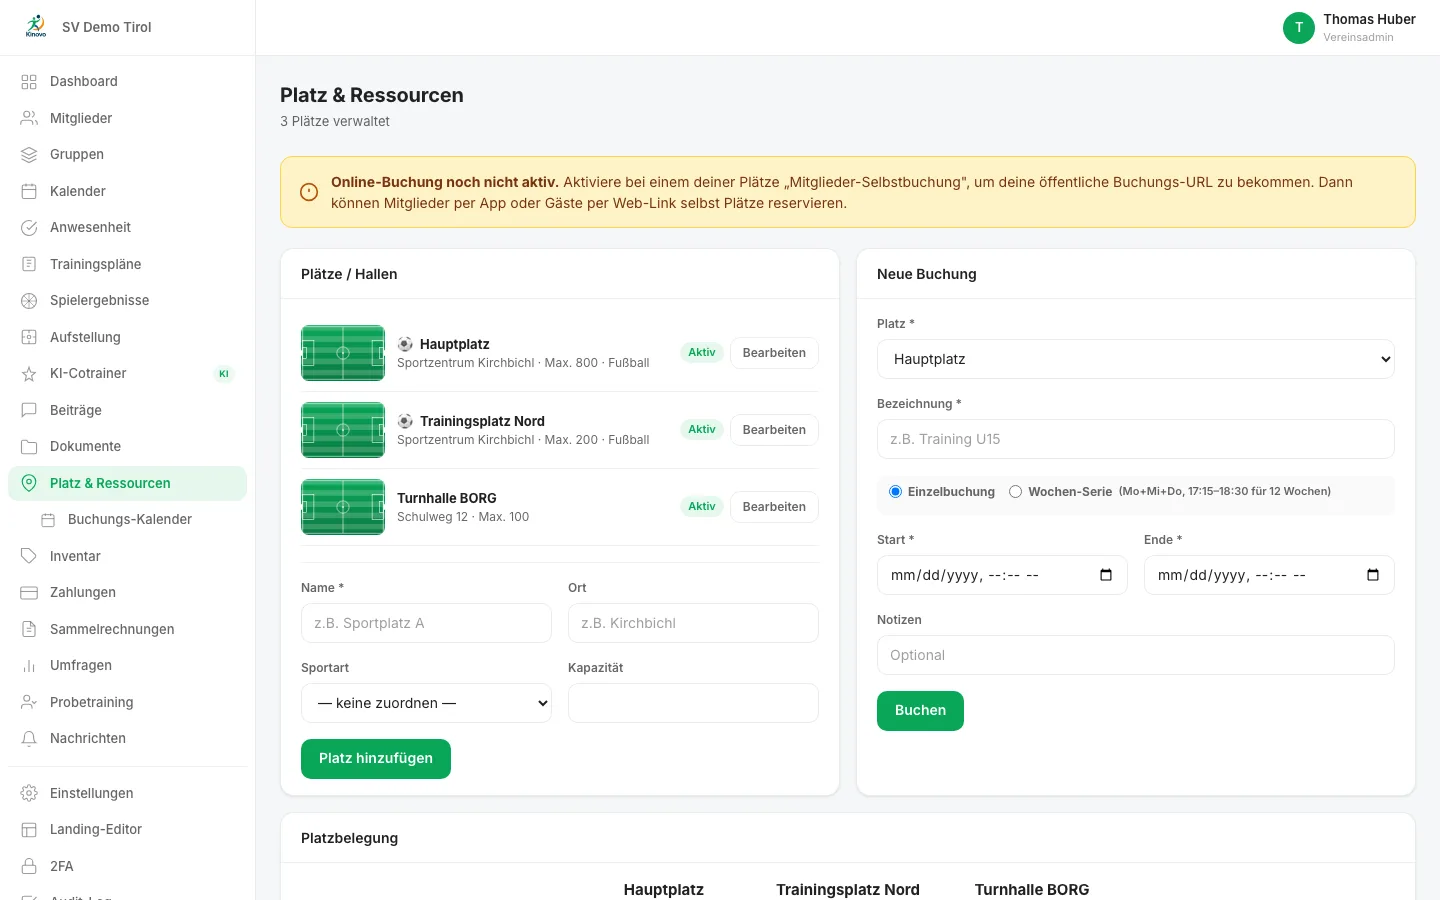Click the Dashboard grid icon
Viewport: 1440px width, 900px height.
tap(29, 82)
